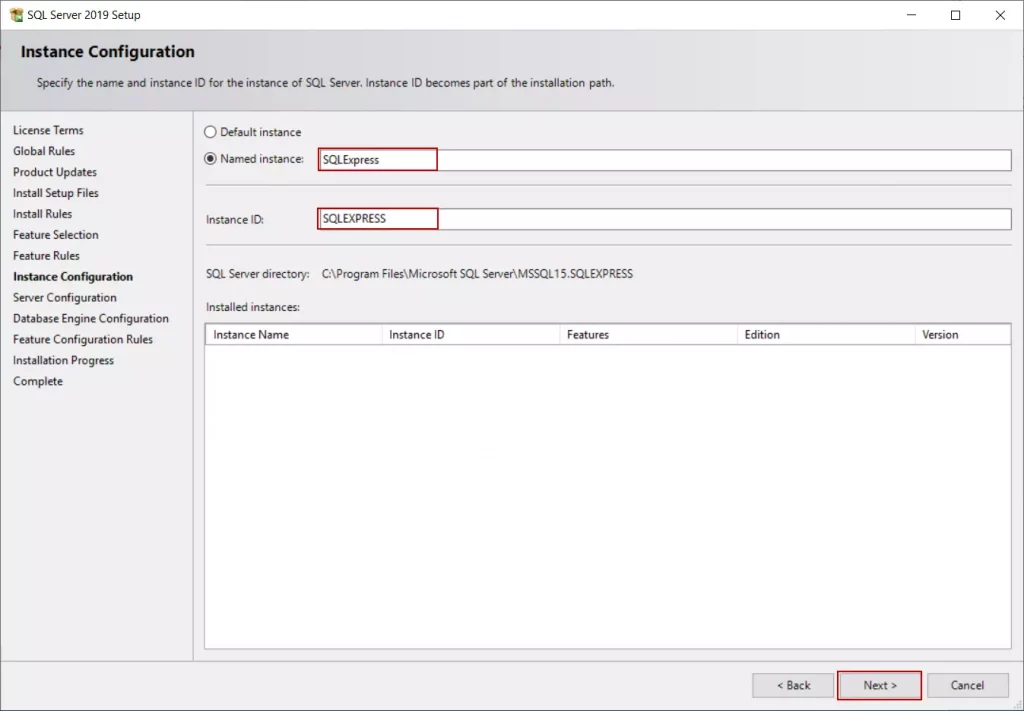Click the Named instance text field

point(664,160)
